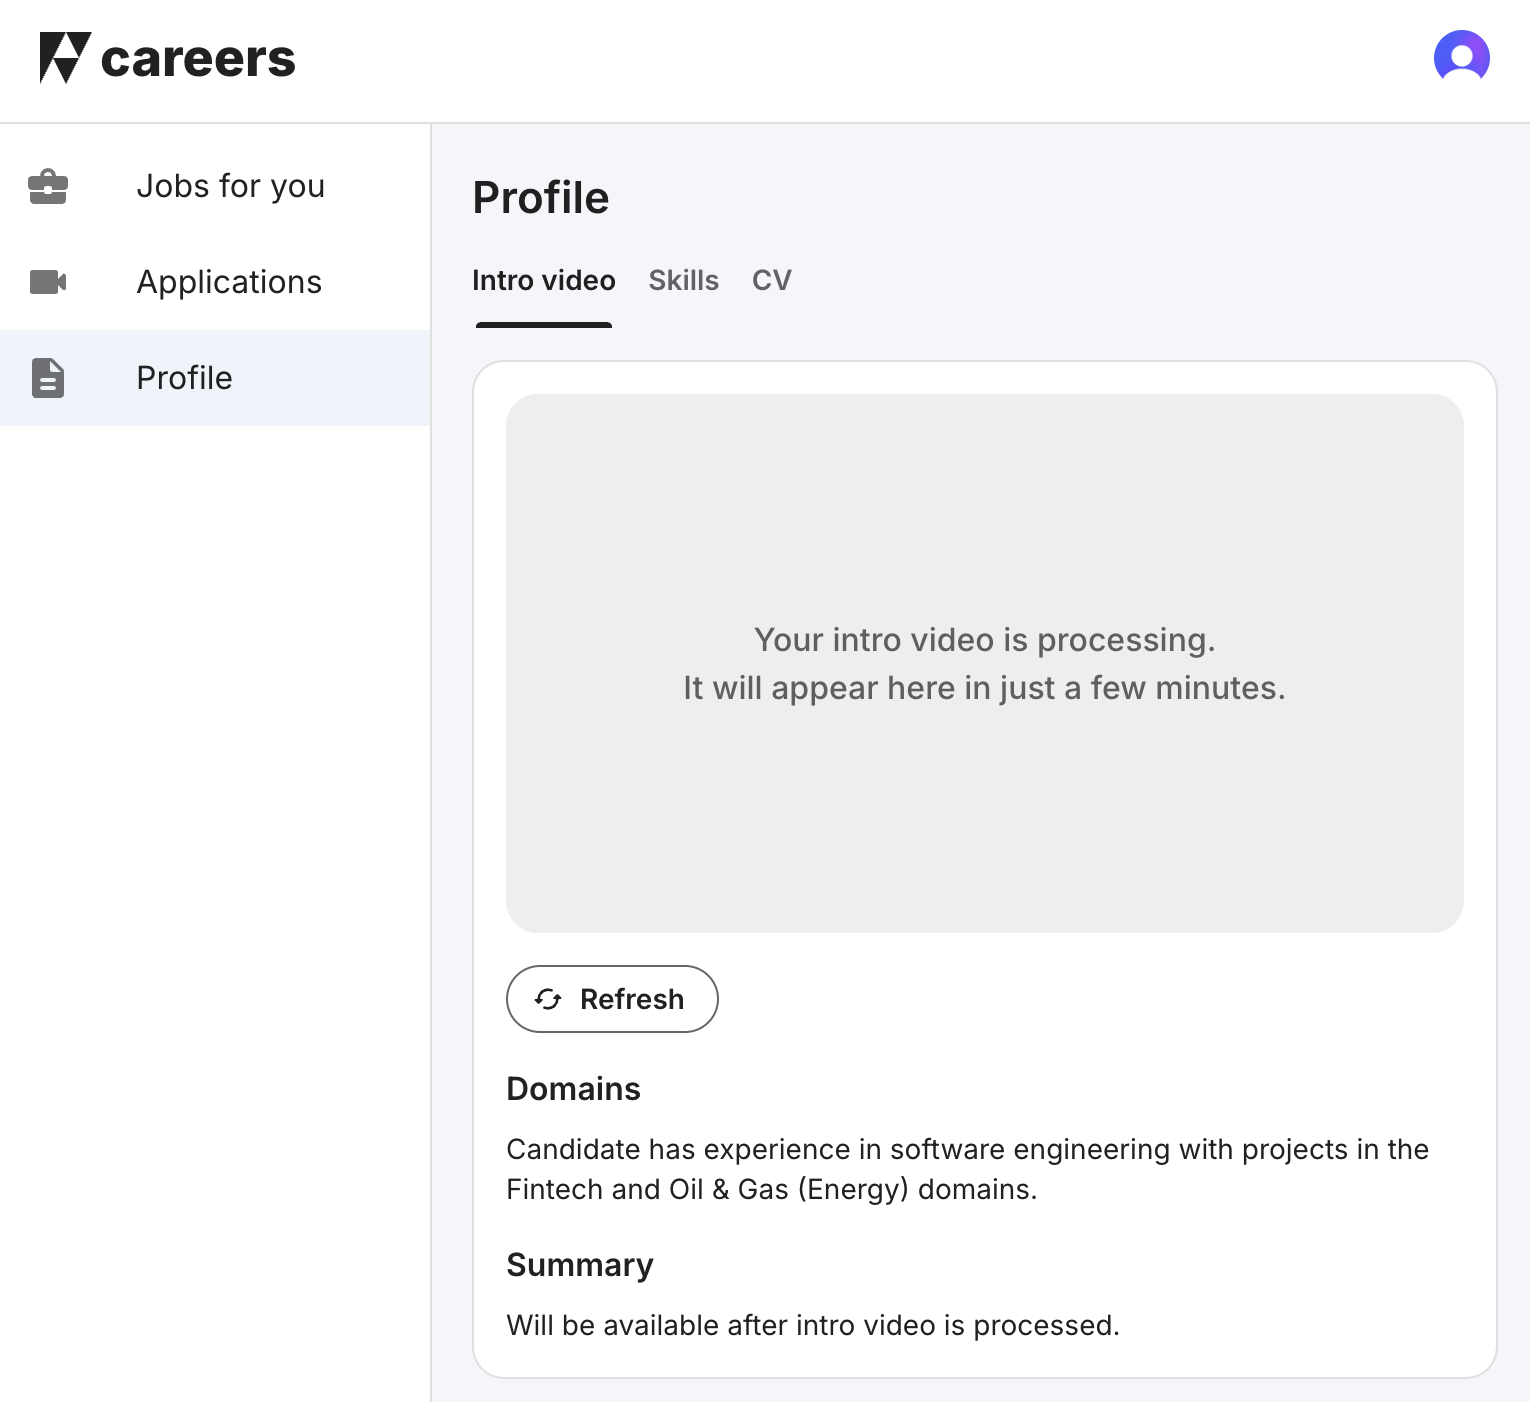The height and width of the screenshot is (1402, 1530).
Task: Navigate to Jobs for you in the sidebar
Action: click(x=231, y=186)
